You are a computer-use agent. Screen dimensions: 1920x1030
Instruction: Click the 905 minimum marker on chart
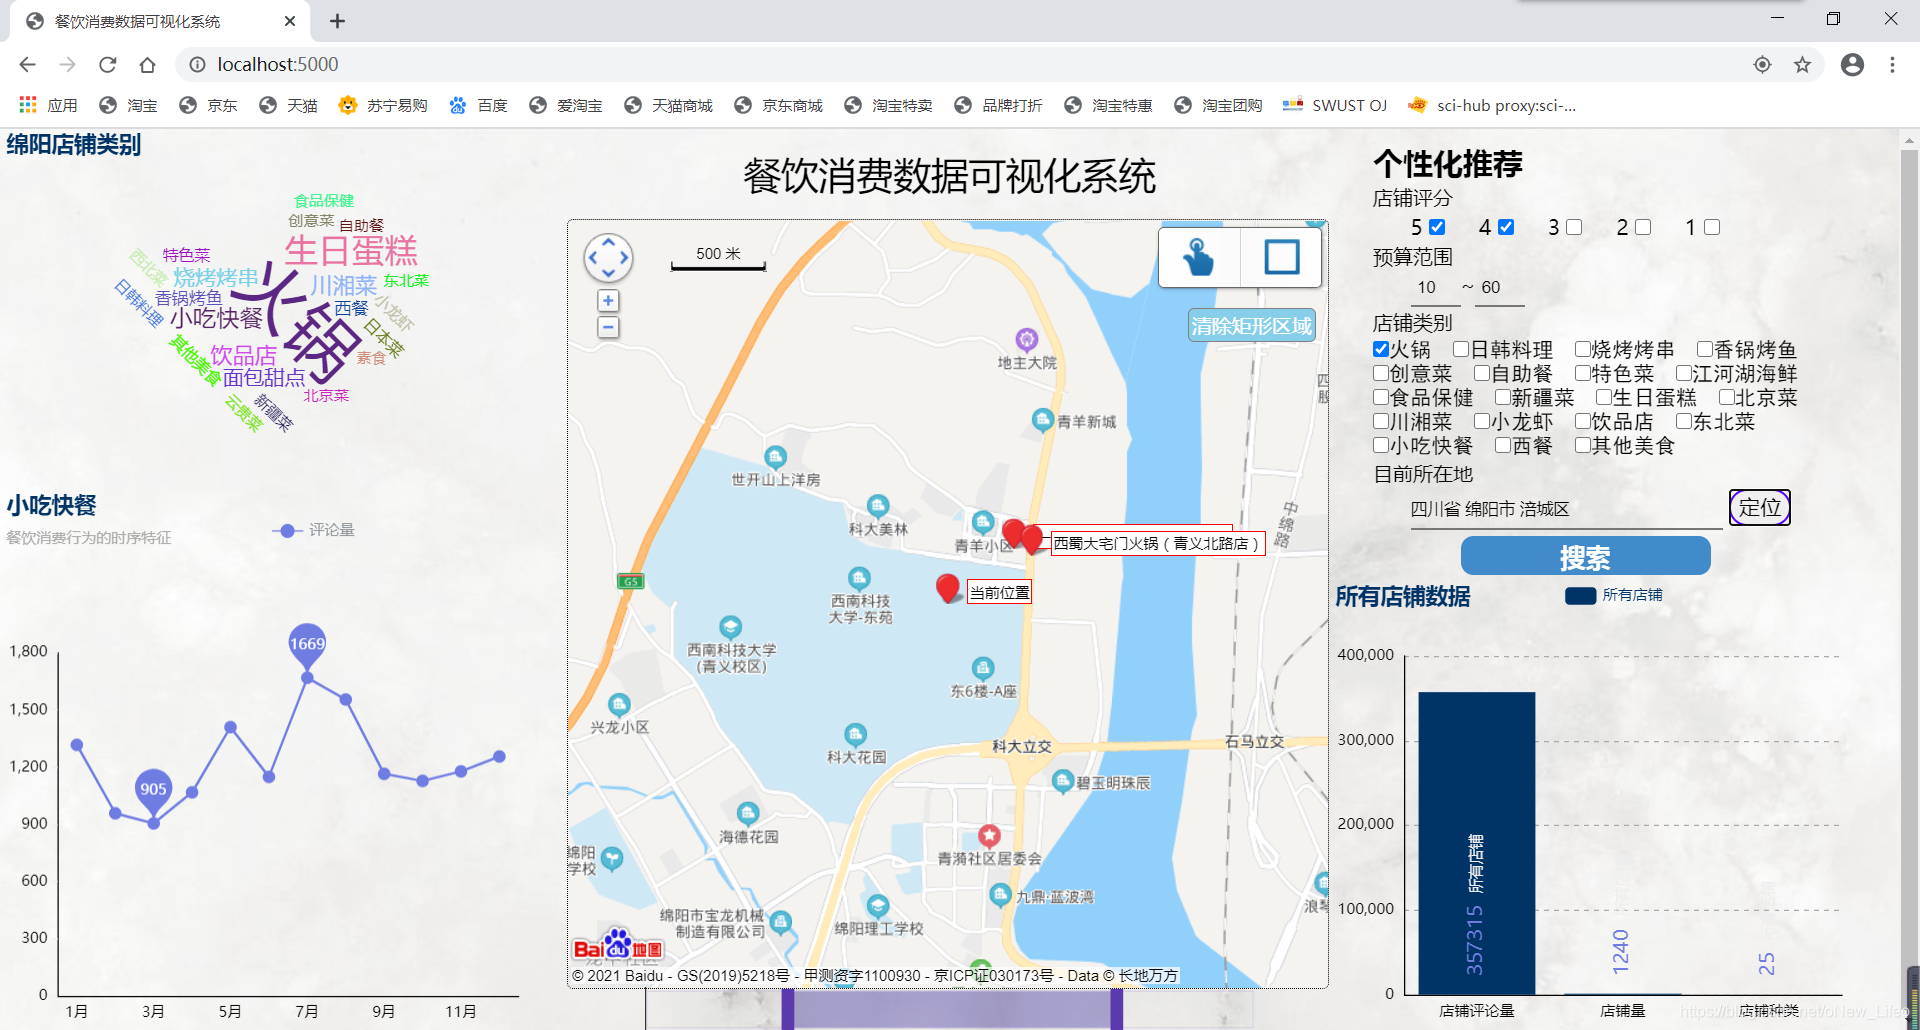pyautogui.click(x=153, y=790)
